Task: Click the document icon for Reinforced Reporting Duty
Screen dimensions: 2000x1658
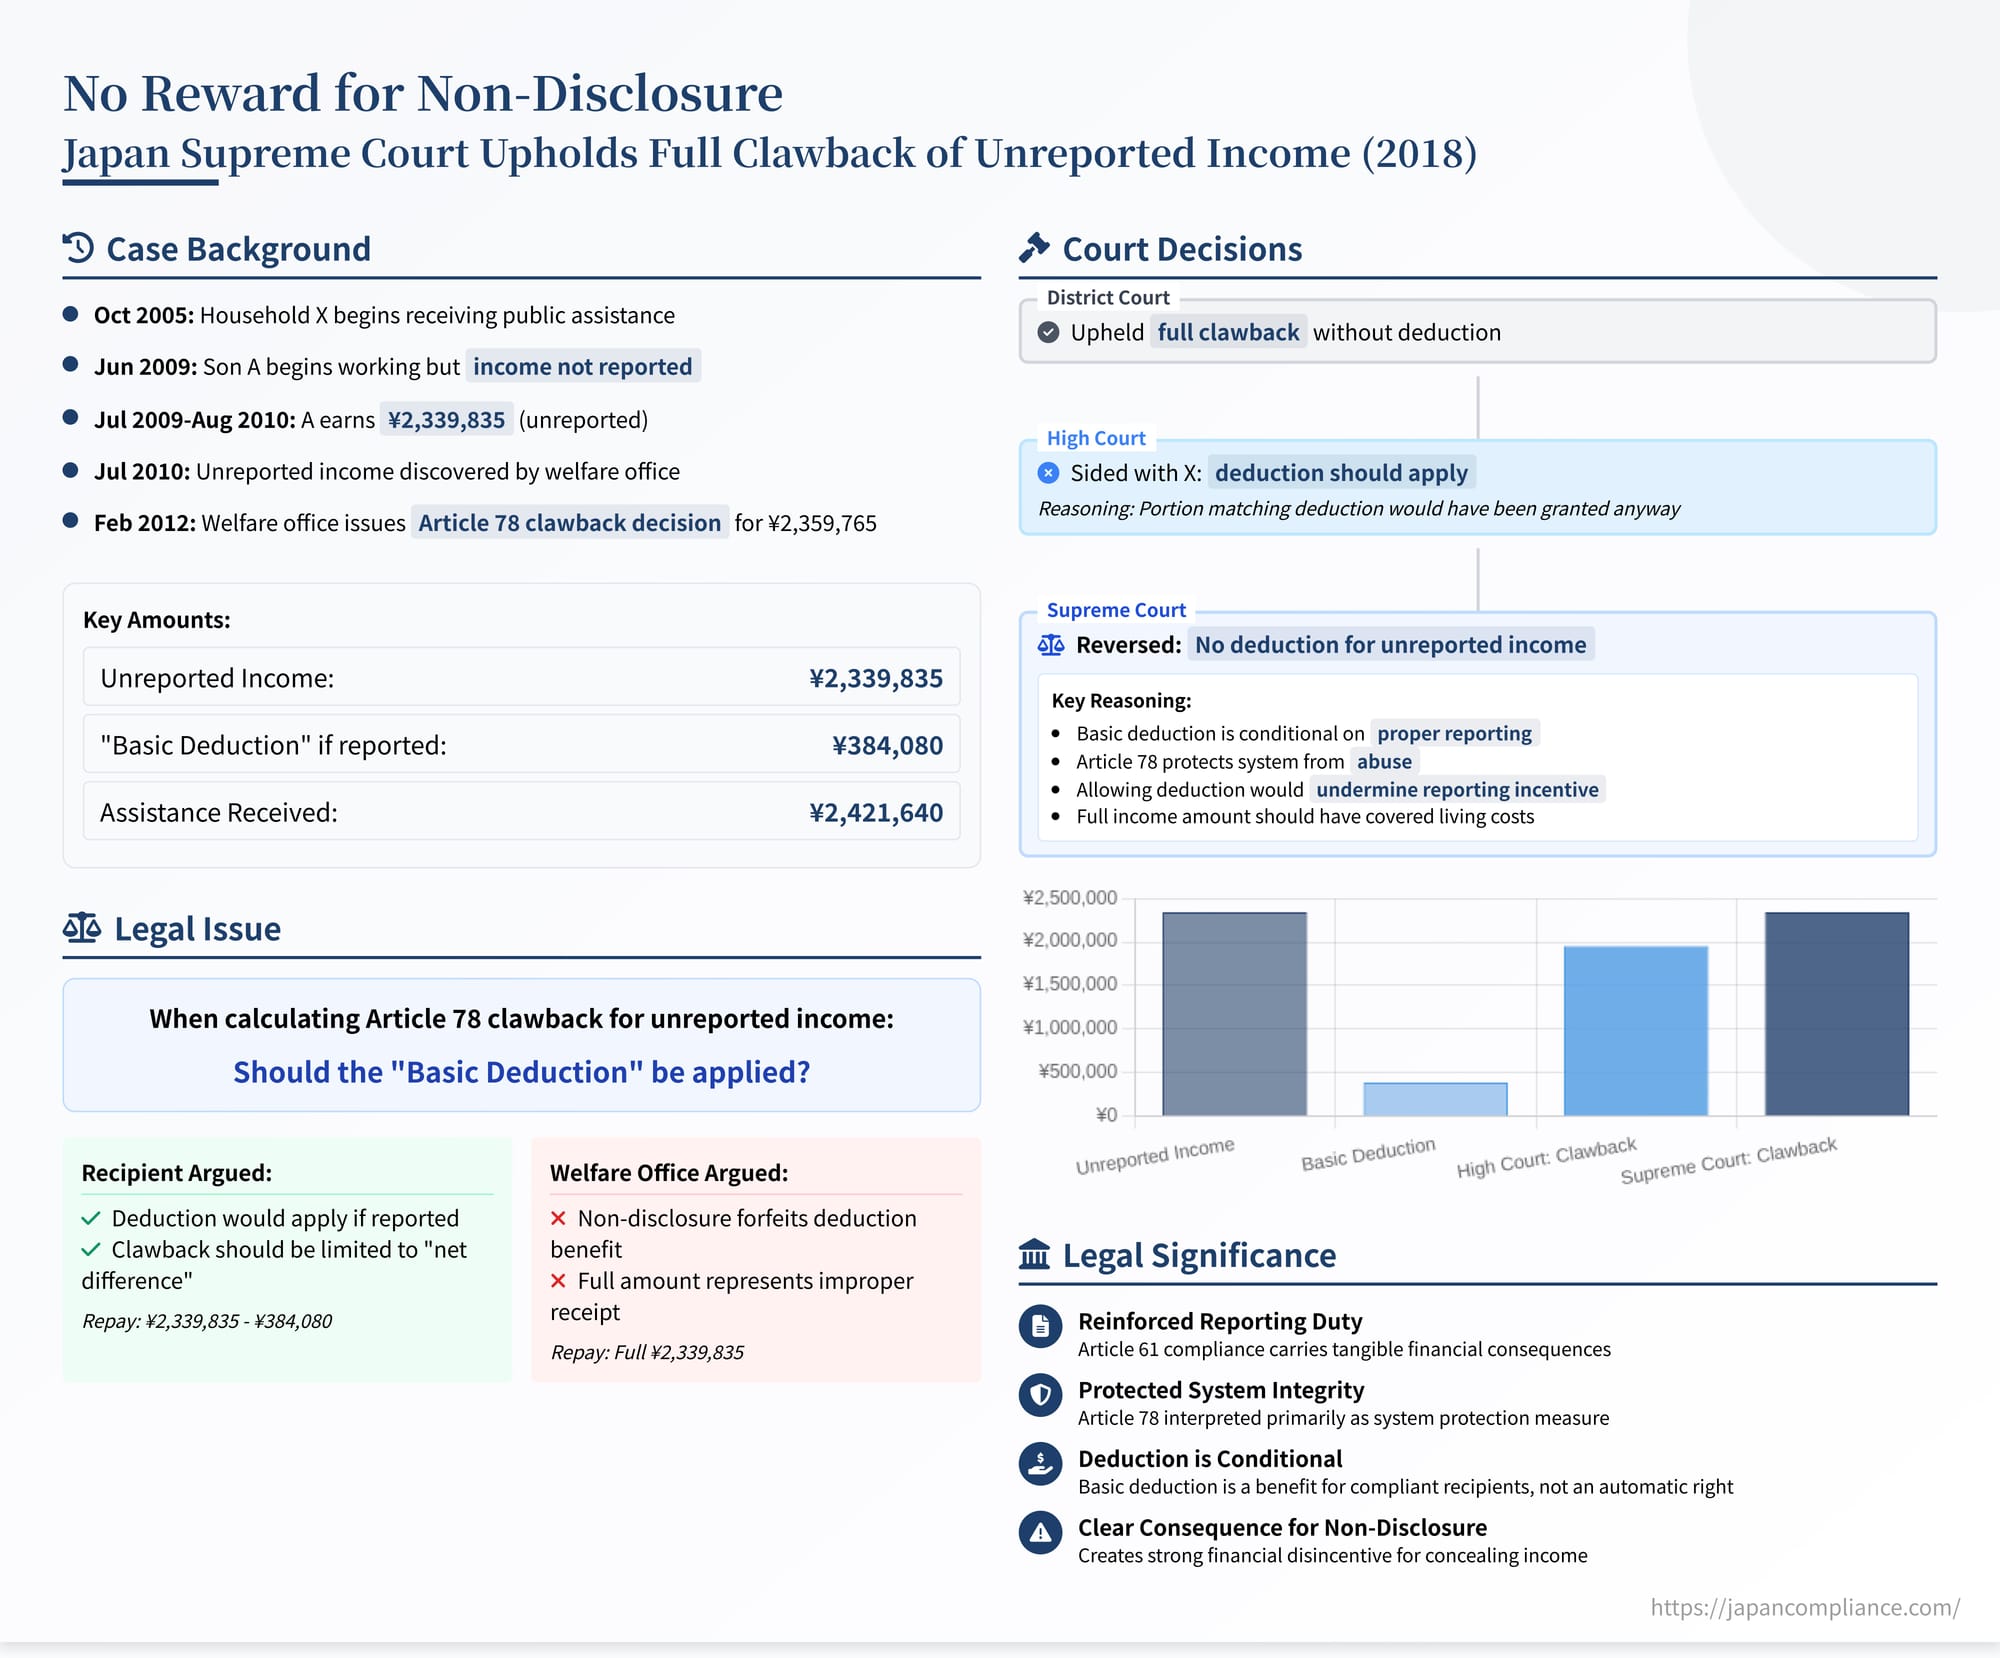Action: click(x=1040, y=1326)
